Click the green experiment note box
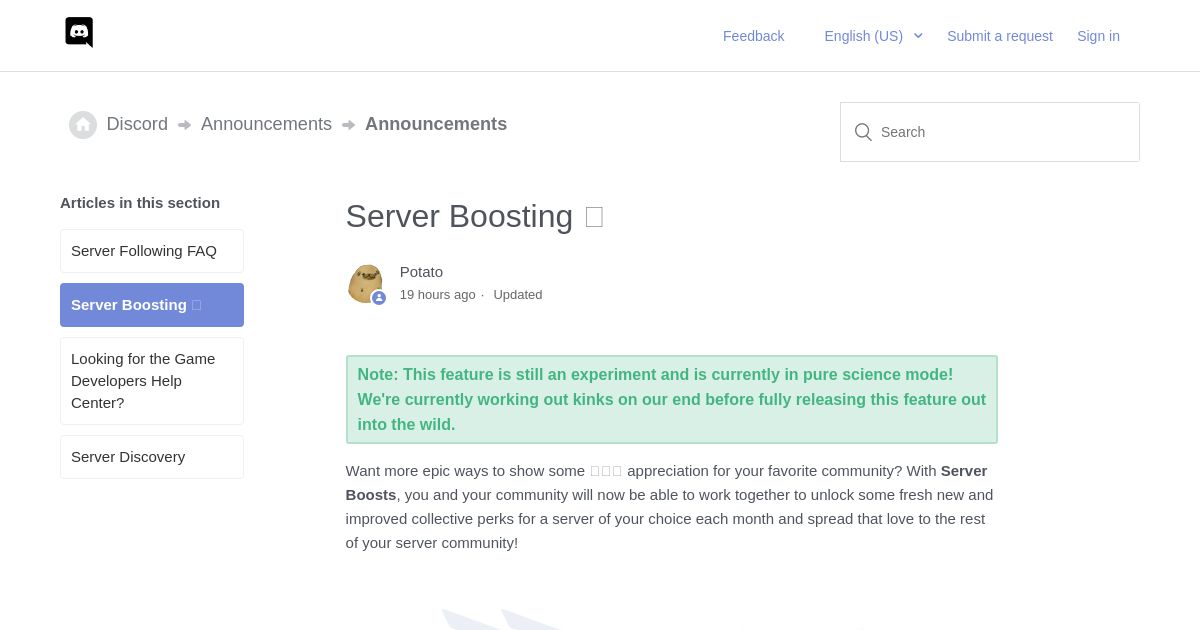Screen dimensions: 1200x630 point(672,399)
